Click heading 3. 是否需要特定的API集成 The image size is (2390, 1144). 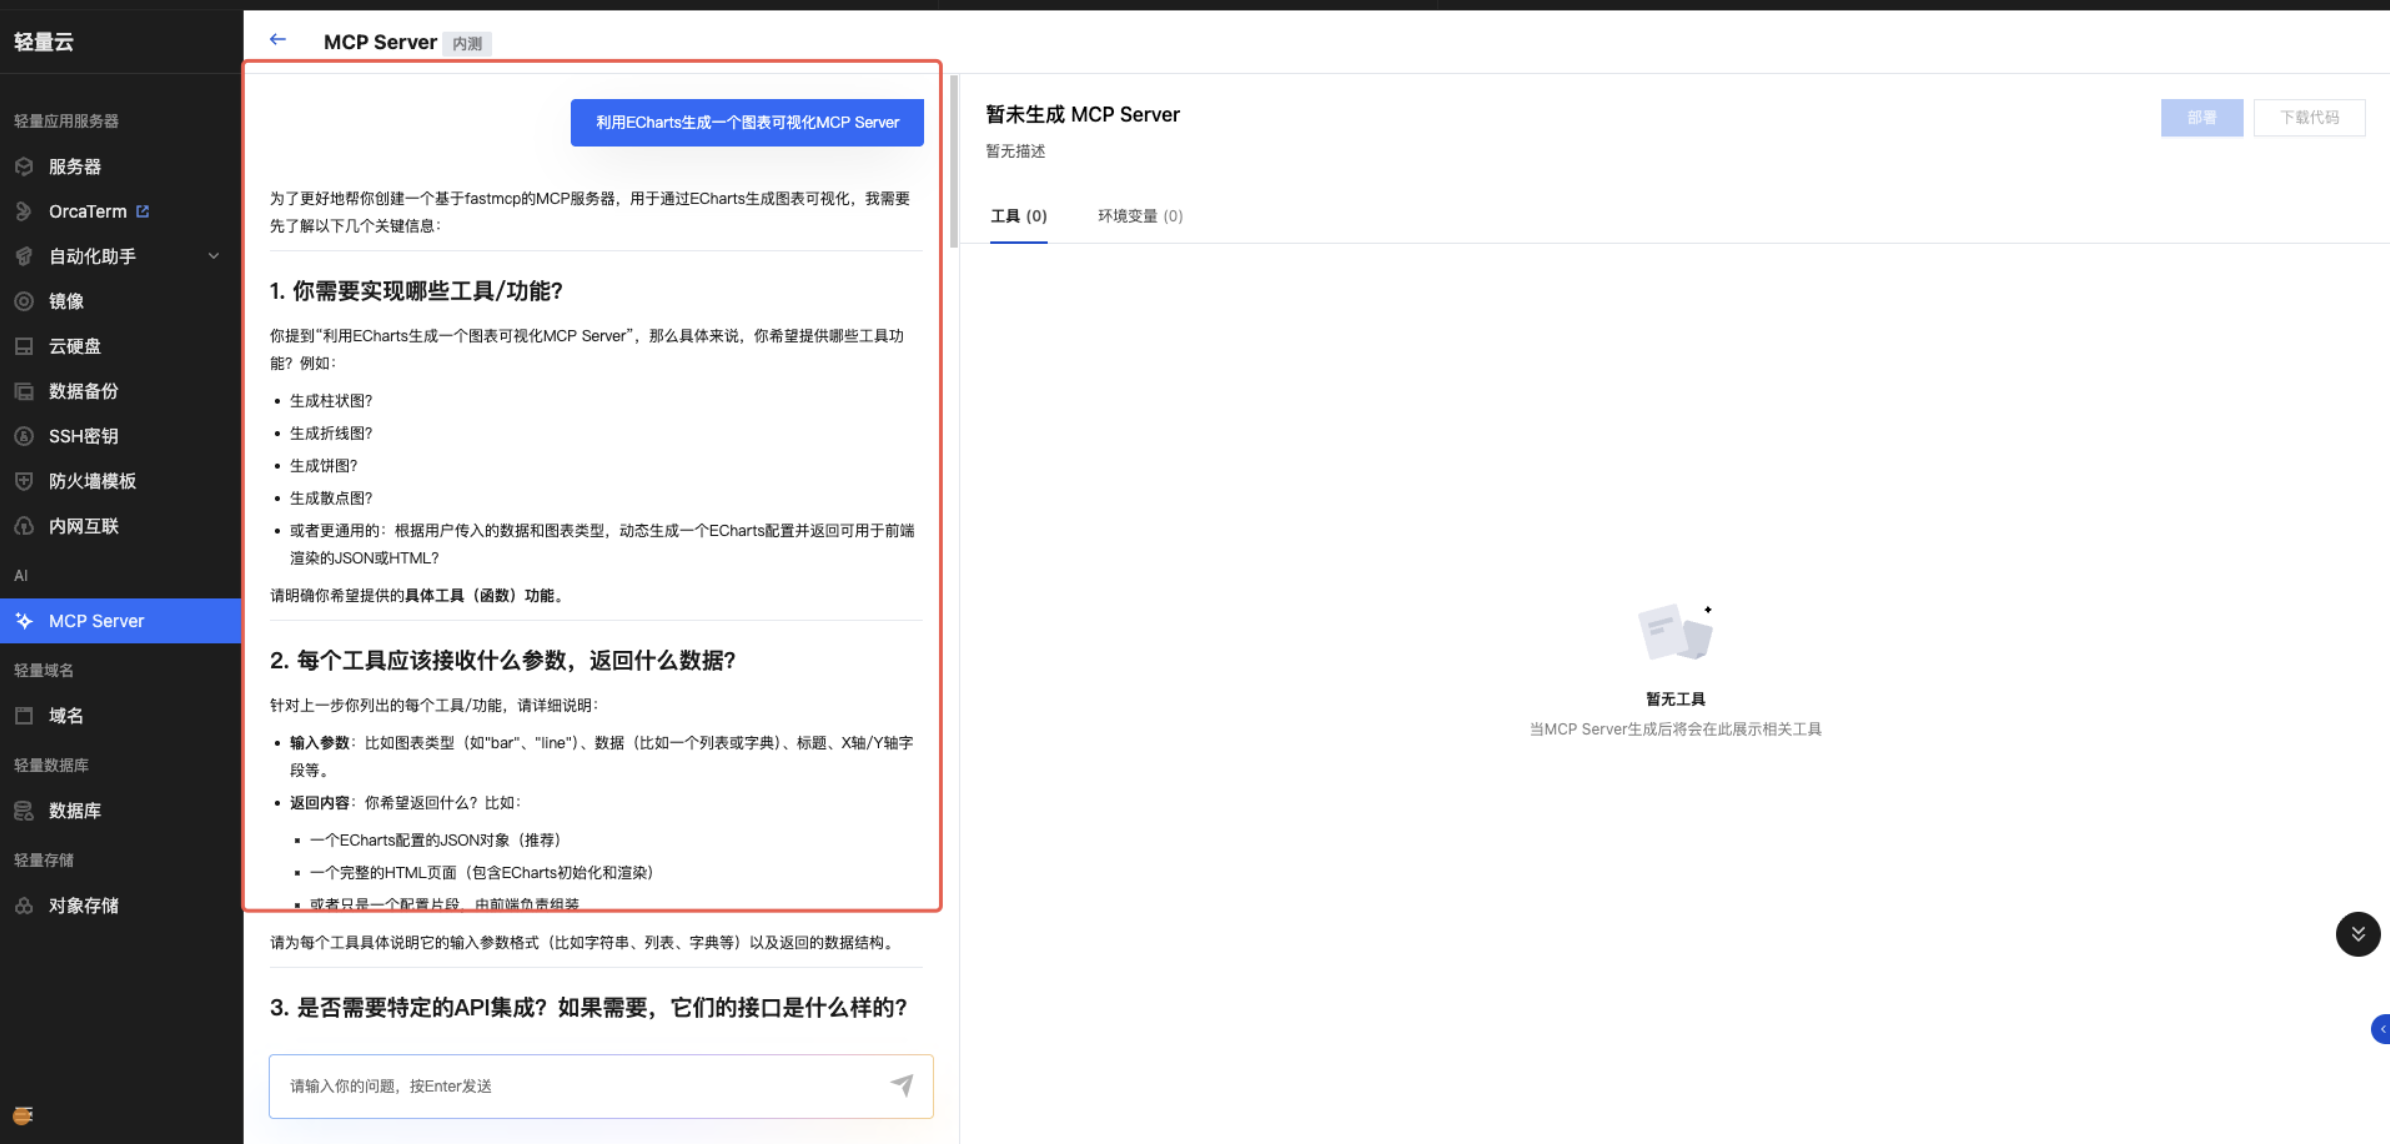588,1007
